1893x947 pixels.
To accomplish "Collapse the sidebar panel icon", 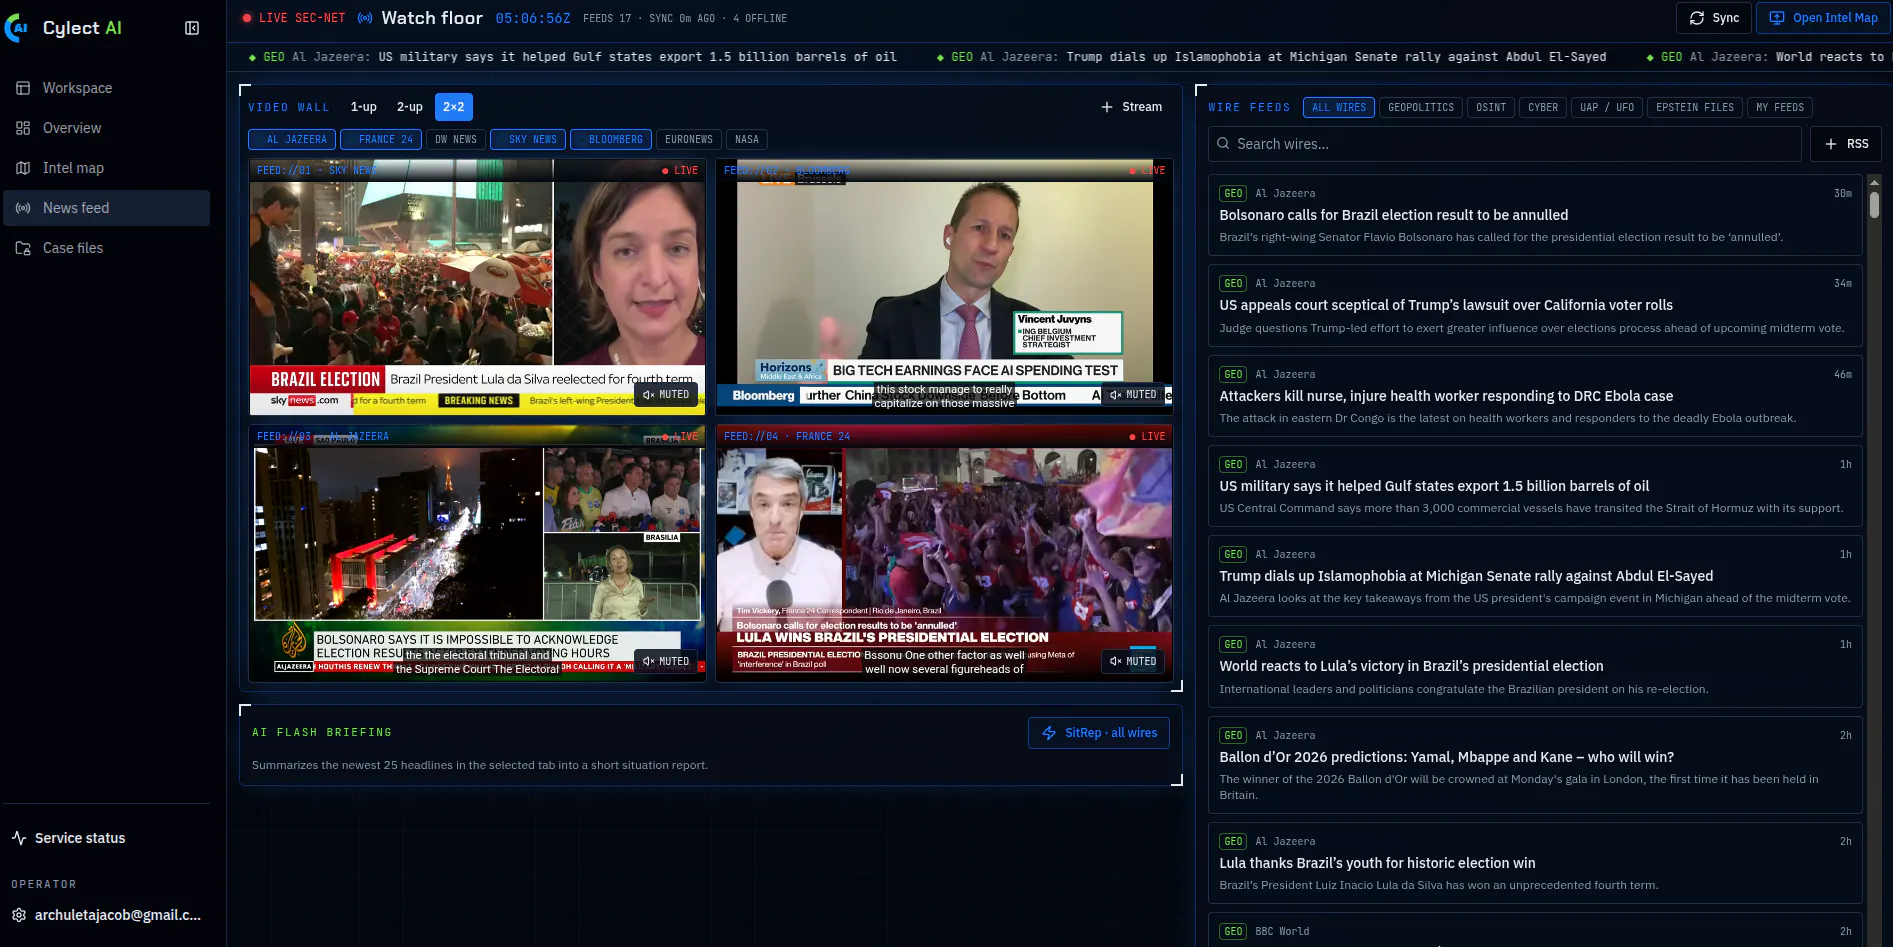I will coord(192,28).
